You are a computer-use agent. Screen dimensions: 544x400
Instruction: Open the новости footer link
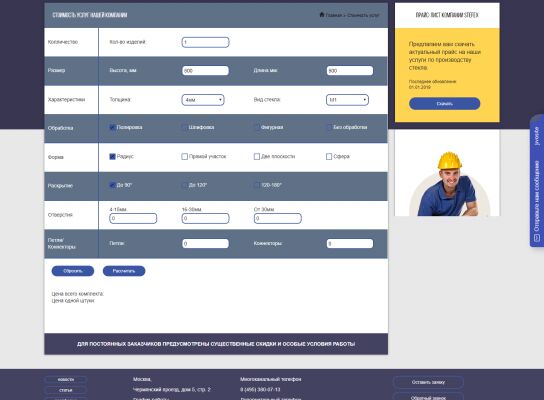[x=66, y=380]
